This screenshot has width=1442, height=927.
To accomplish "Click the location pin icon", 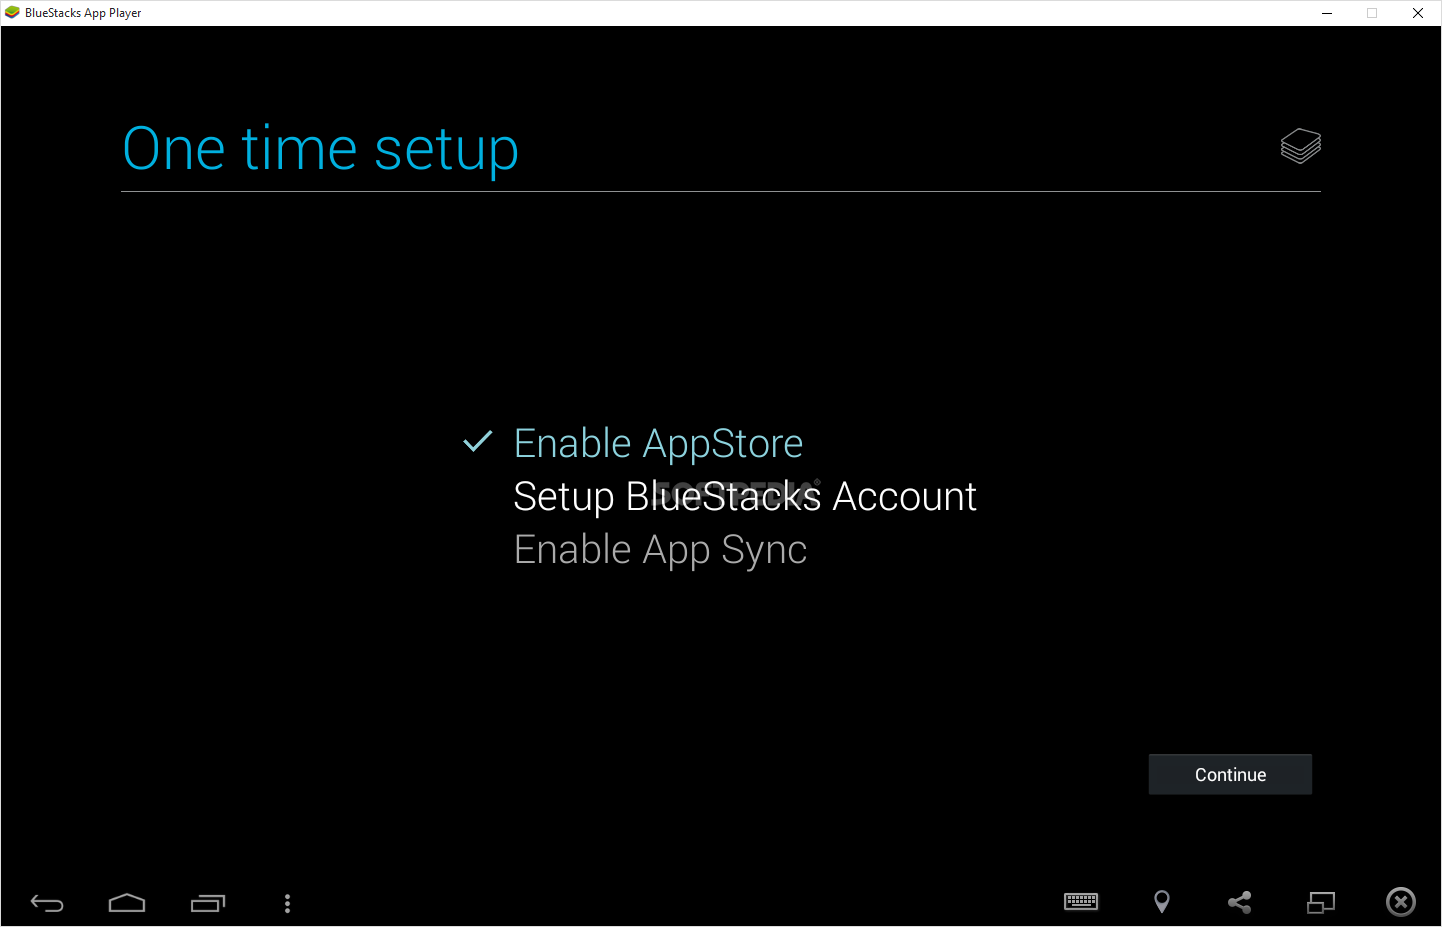I will (x=1161, y=902).
